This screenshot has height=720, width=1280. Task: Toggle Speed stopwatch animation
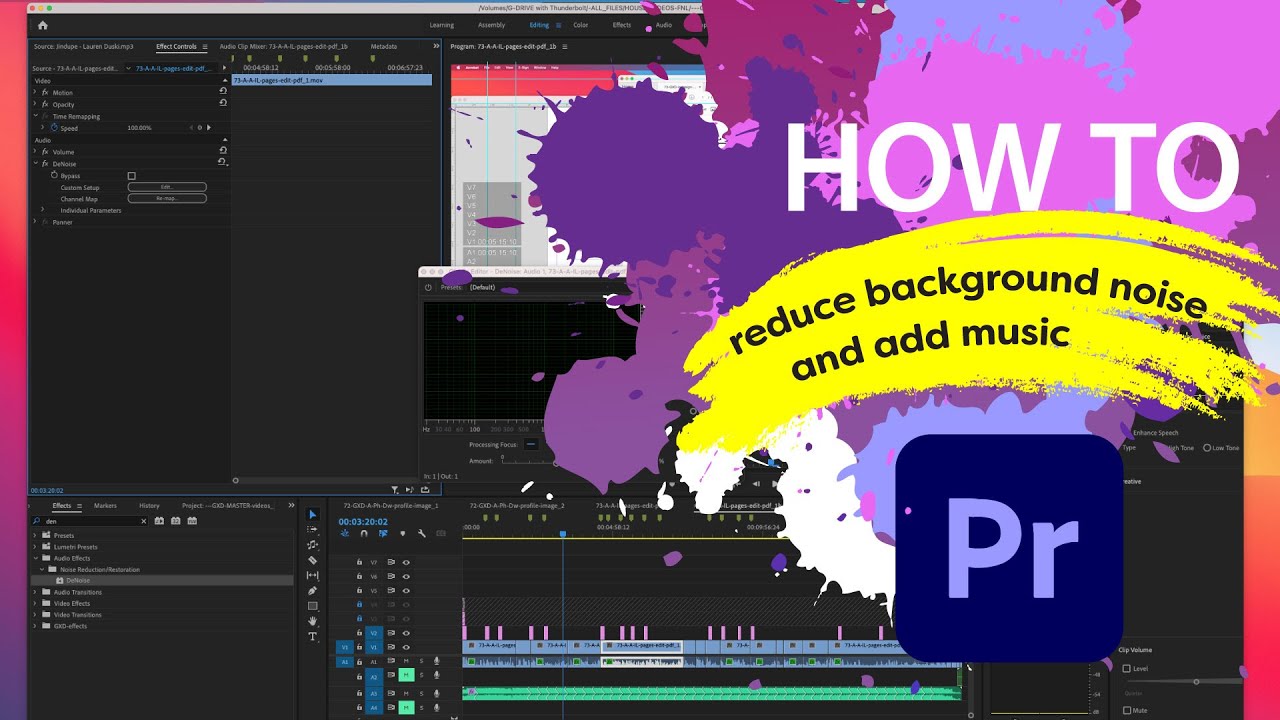pos(55,128)
